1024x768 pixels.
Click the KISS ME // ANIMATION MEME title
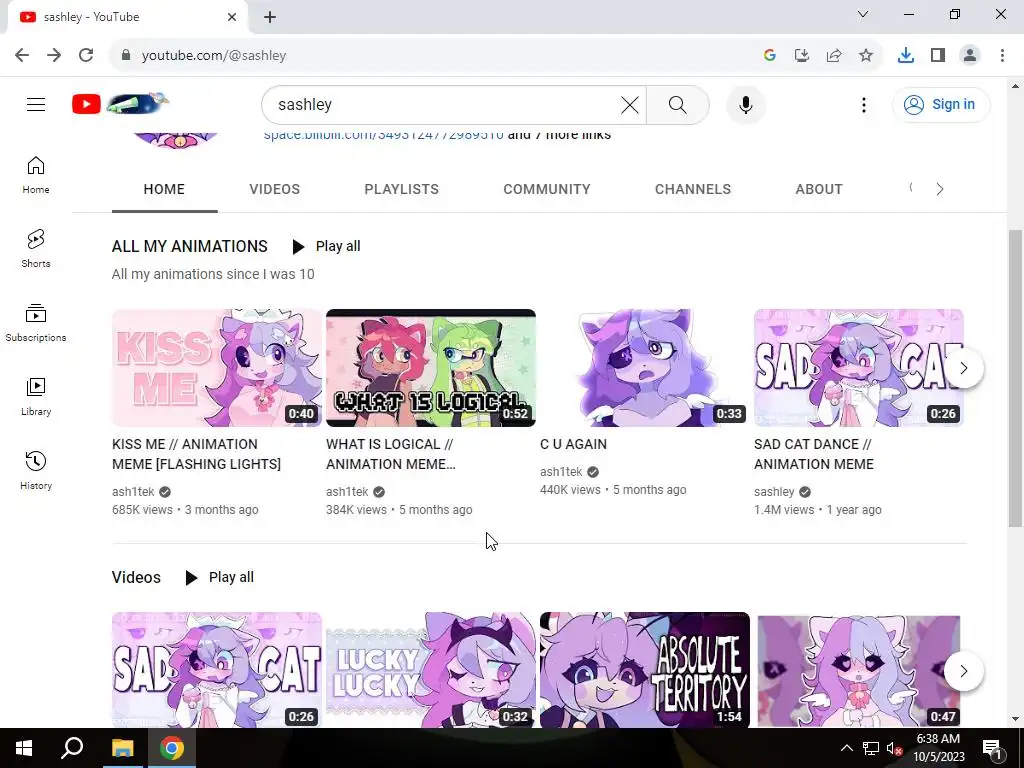196,454
